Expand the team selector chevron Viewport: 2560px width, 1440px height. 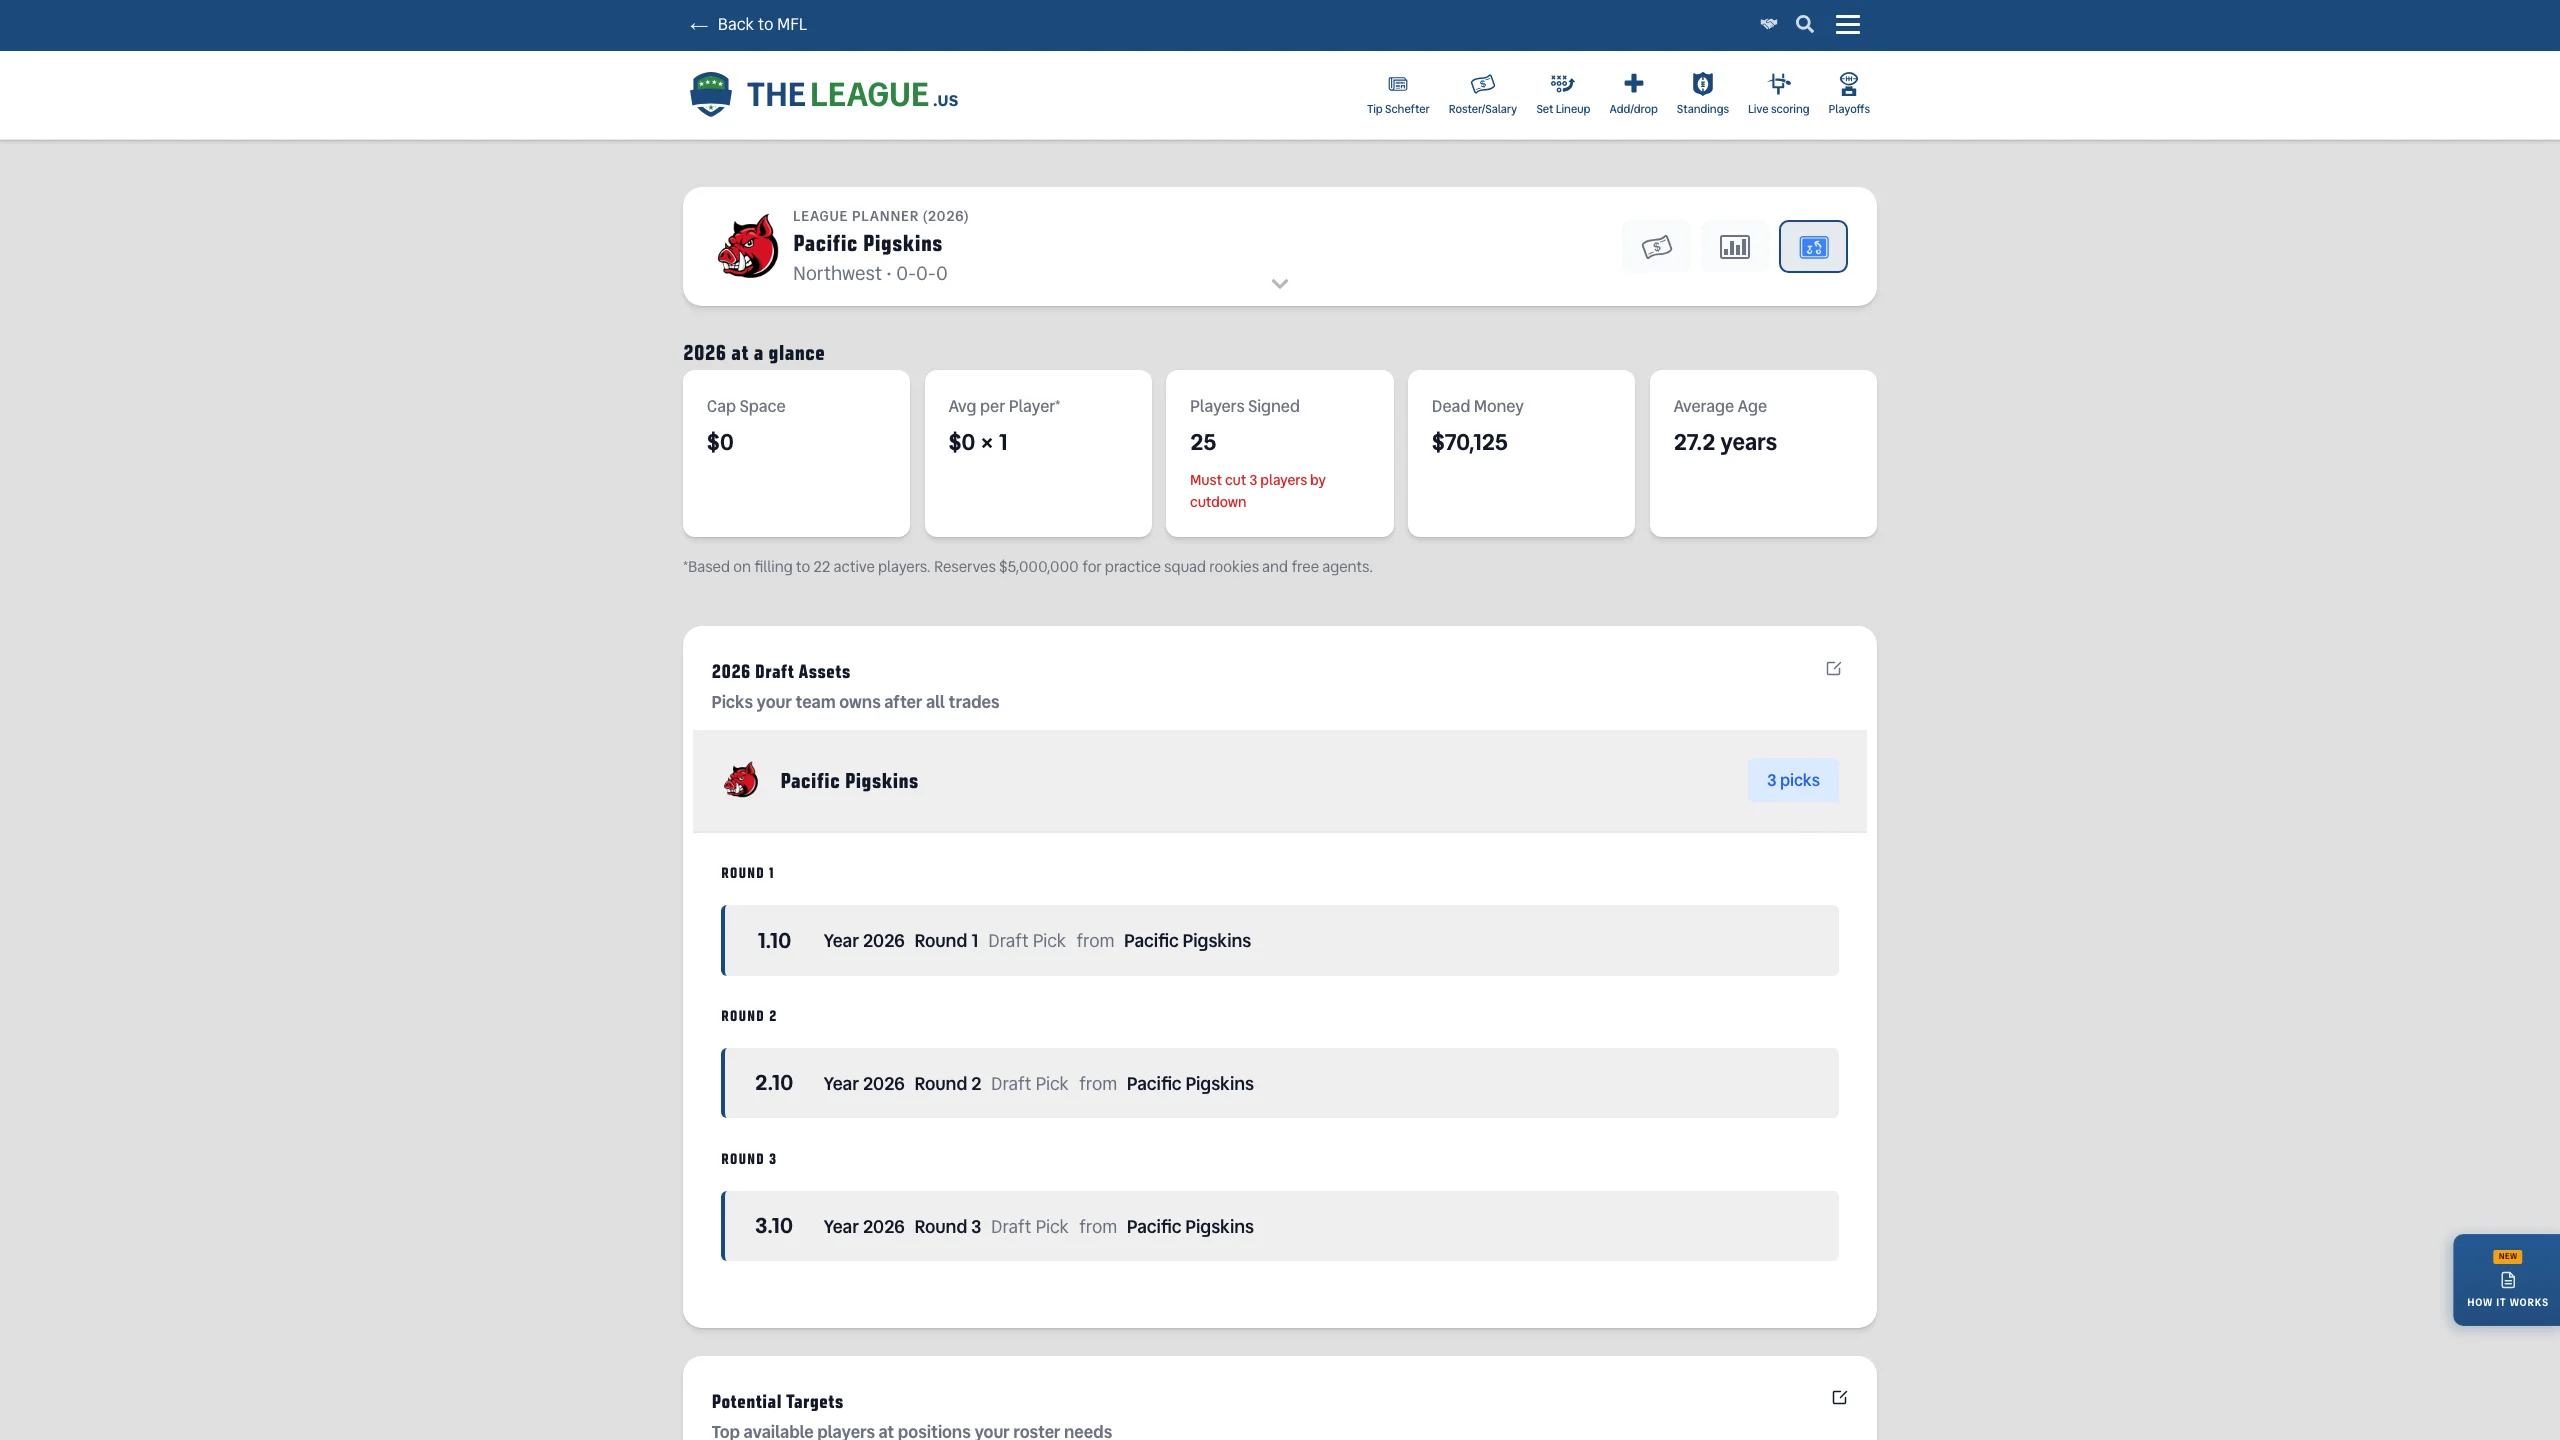click(x=1279, y=284)
